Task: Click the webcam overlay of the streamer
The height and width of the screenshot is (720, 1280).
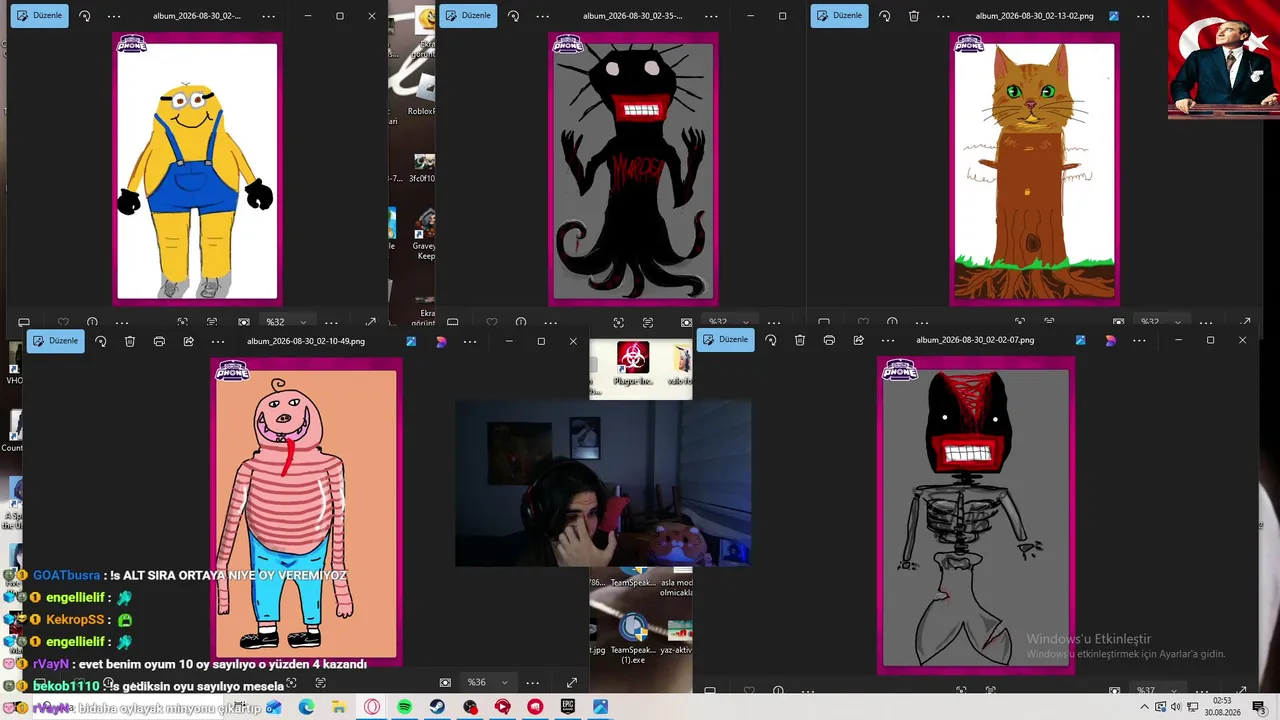Action: pos(603,483)
